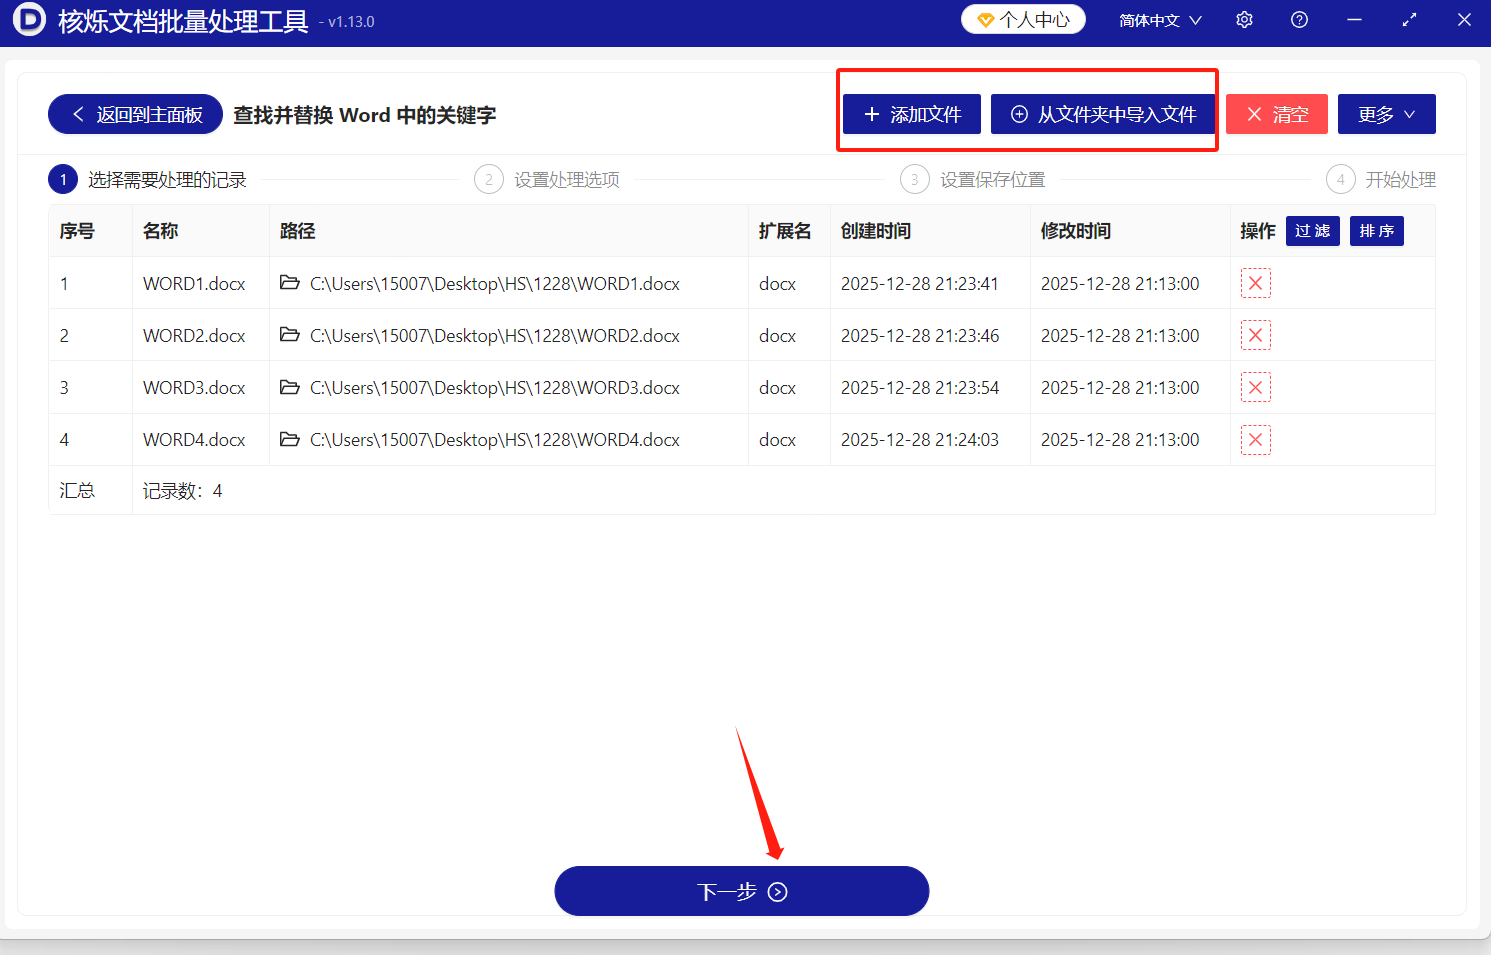Click the fullscreen expand arrow icon
Viewport: 1491px width, 955px height.
(1409, 19)
